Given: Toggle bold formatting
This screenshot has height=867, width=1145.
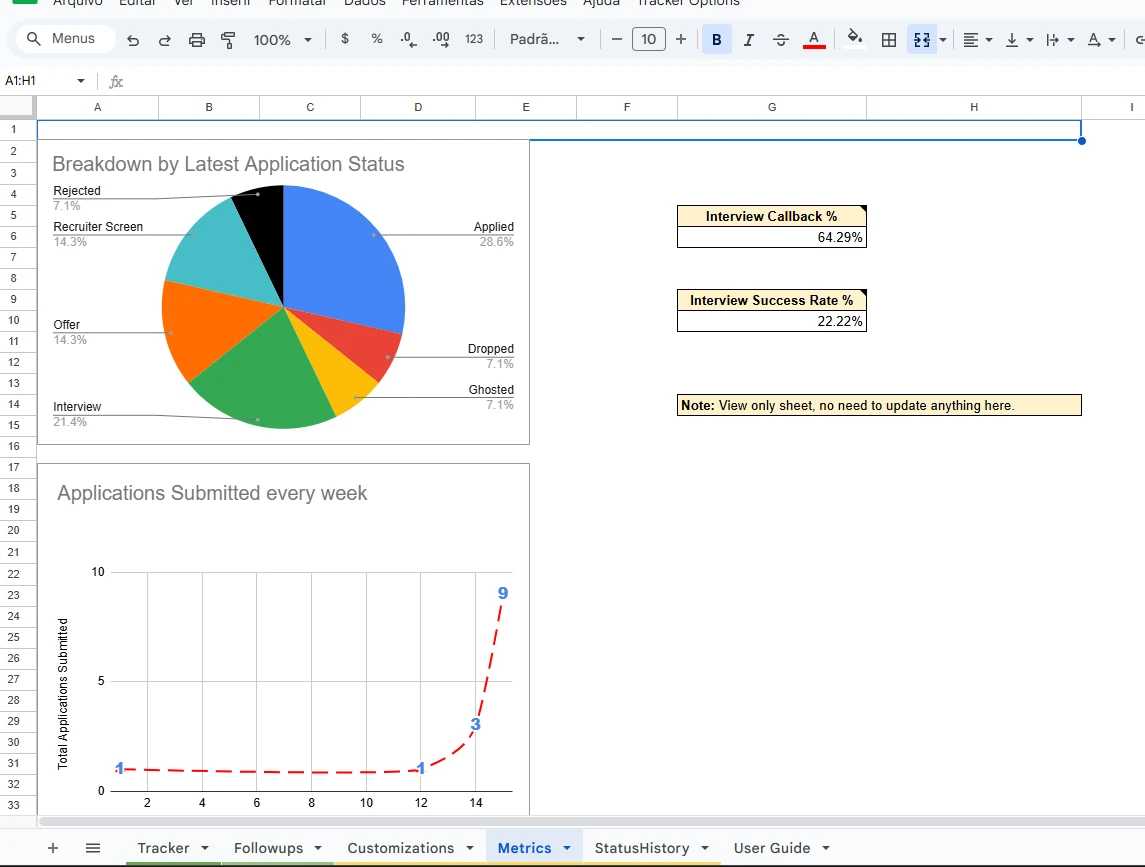Looking at the screenshot, I should (716, 40).
